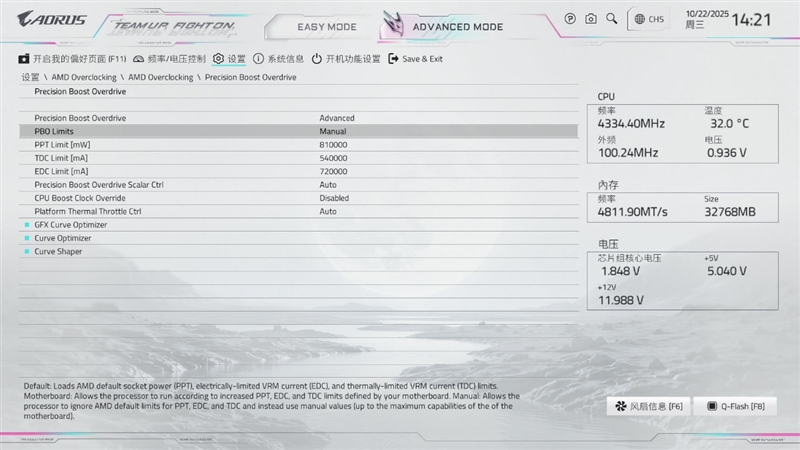The width and height of the screenshot is (800, 450).
Task: Click the Curve Shaper bullet marker
Action: (27, 251)
